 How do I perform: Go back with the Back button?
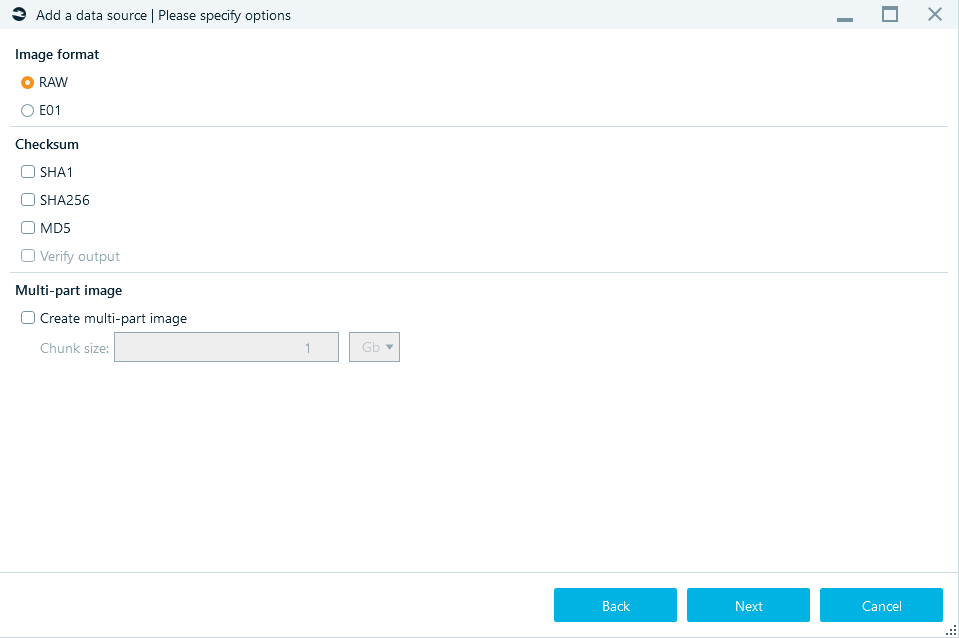tap(615, 606)
